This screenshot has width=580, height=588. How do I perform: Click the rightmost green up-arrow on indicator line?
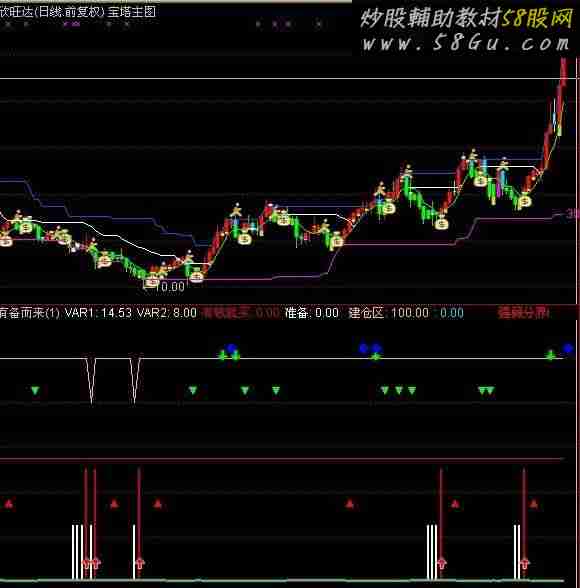(x=550, y=355)
